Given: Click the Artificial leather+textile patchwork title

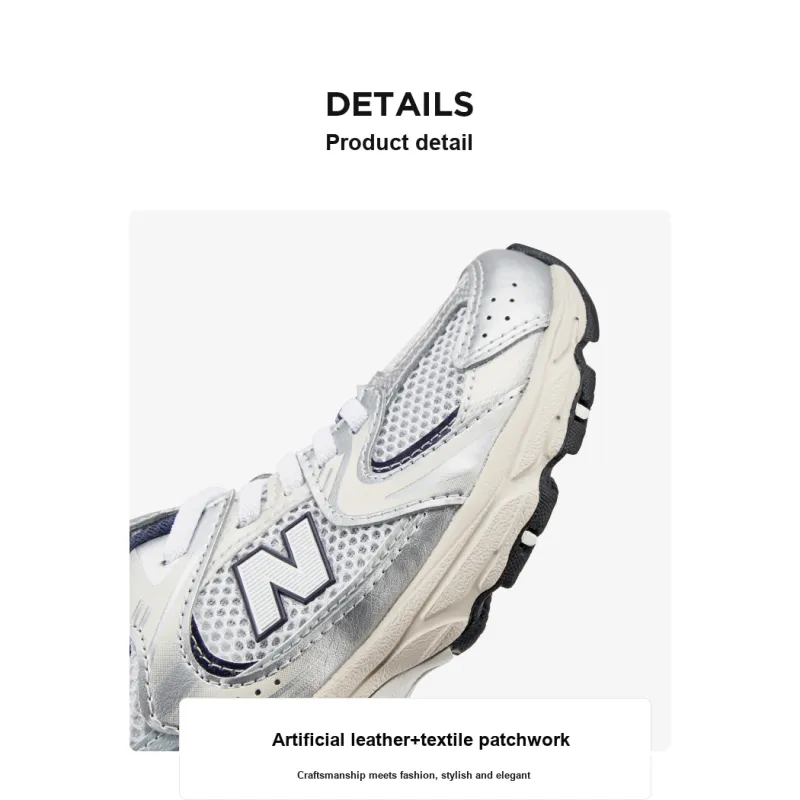Looking at the screenshot, I should (x=420, y=739).
